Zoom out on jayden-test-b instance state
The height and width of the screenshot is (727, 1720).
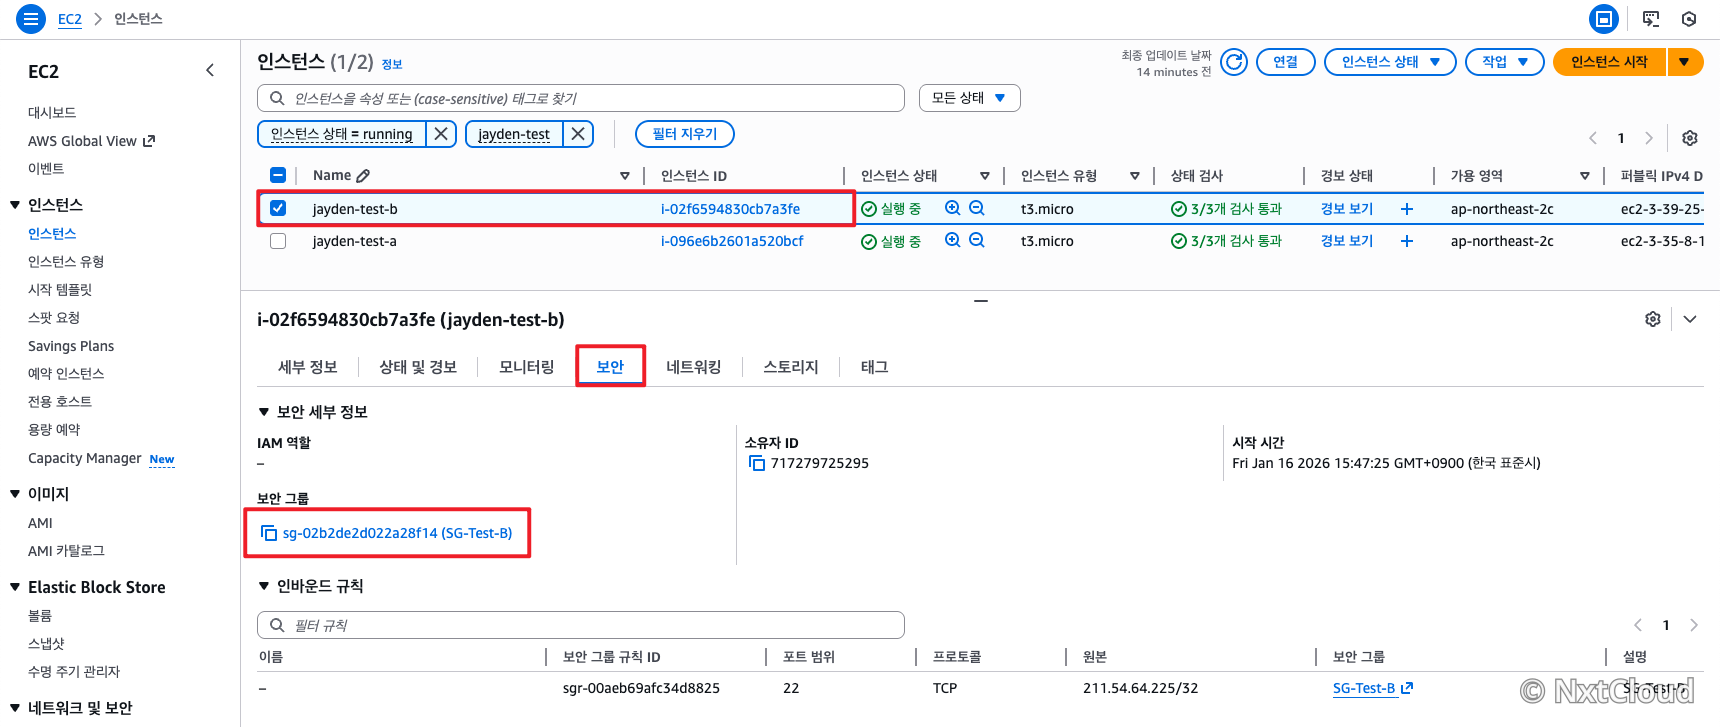pyautogui.click(x=977, y=208)
